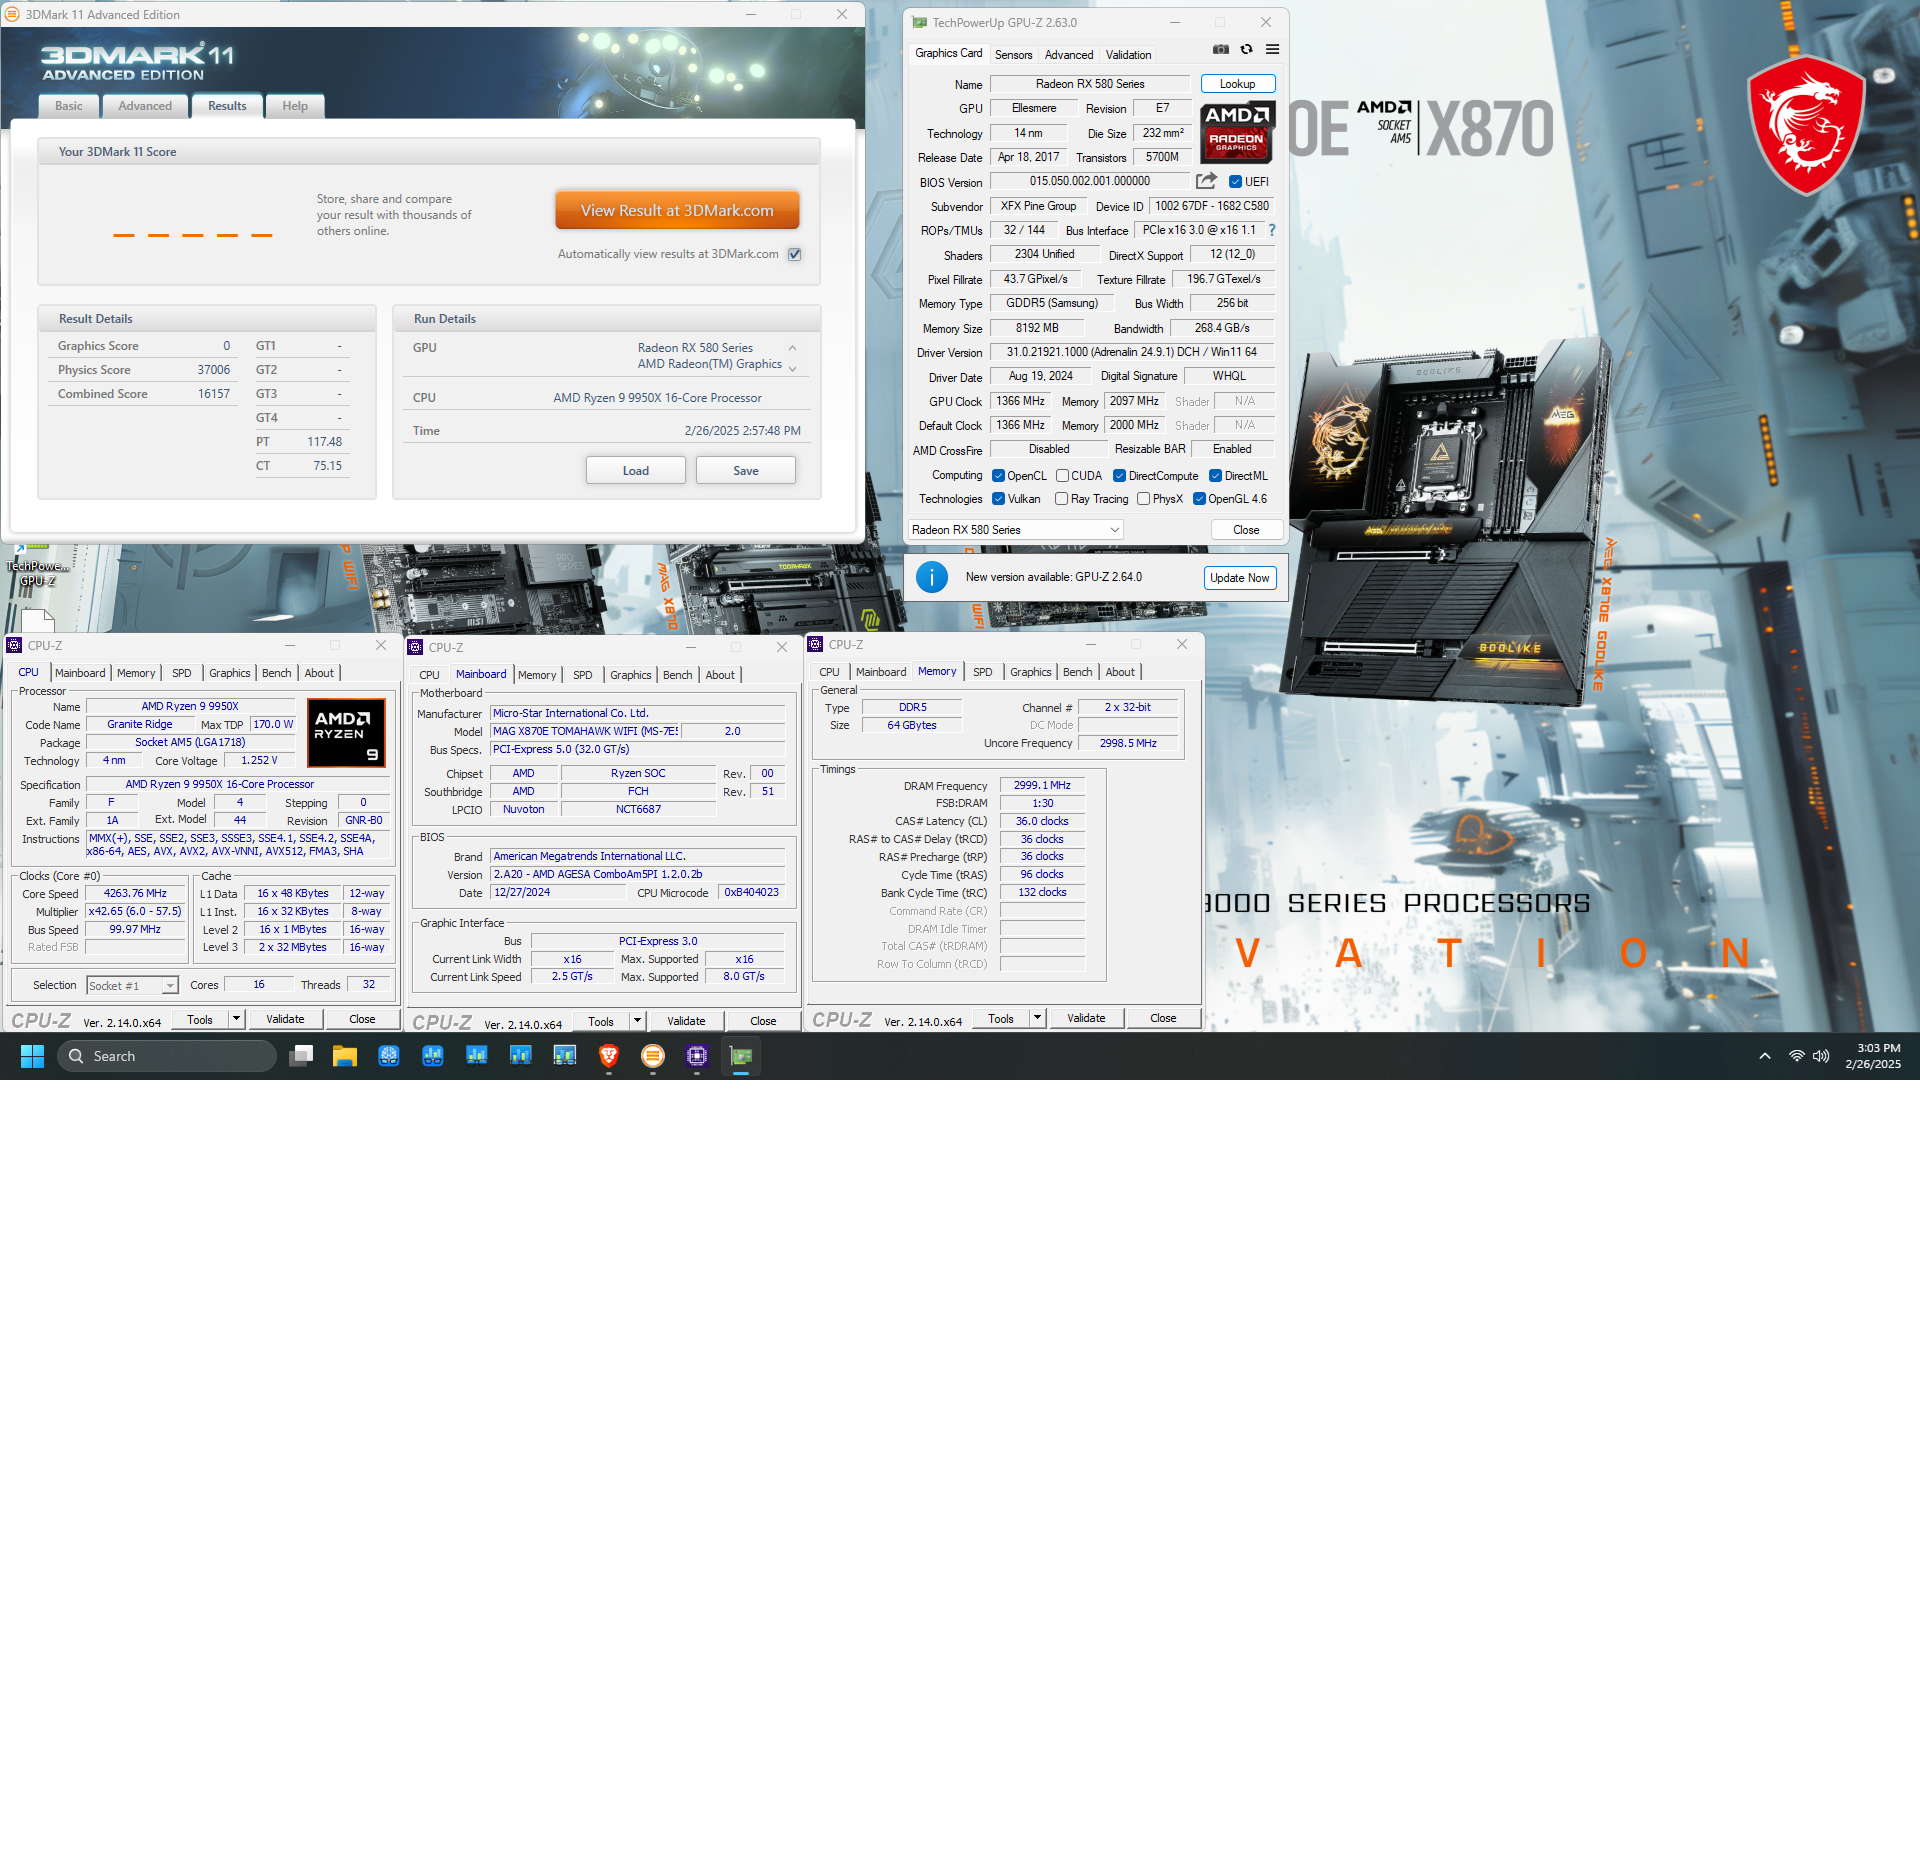The width and height of the screenshot is (1920, 1849).
Task: Click the Bus Interface question mark icon
Action: 1272,230
